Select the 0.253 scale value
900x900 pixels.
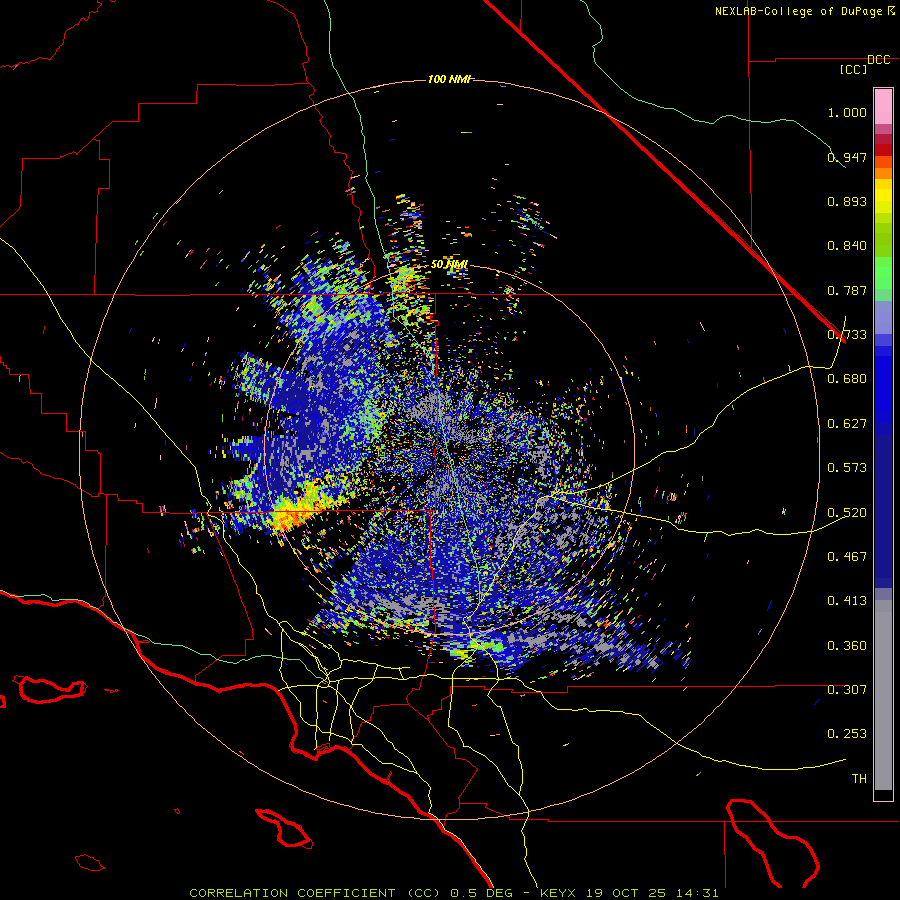tap(847, 734)
